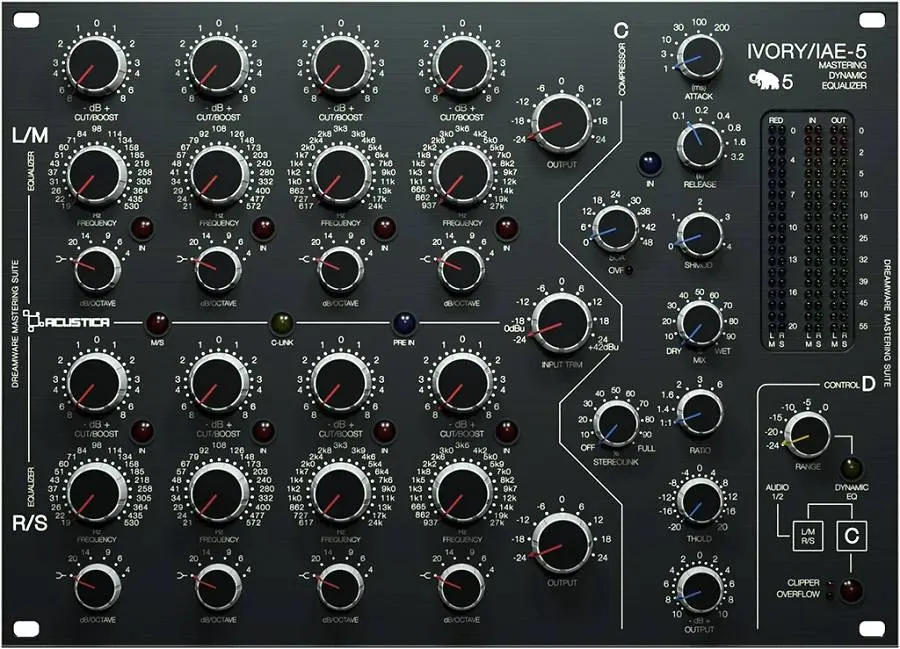Click the compressor dB OUTPUT knob
The image size is (900, 649).
700,591
